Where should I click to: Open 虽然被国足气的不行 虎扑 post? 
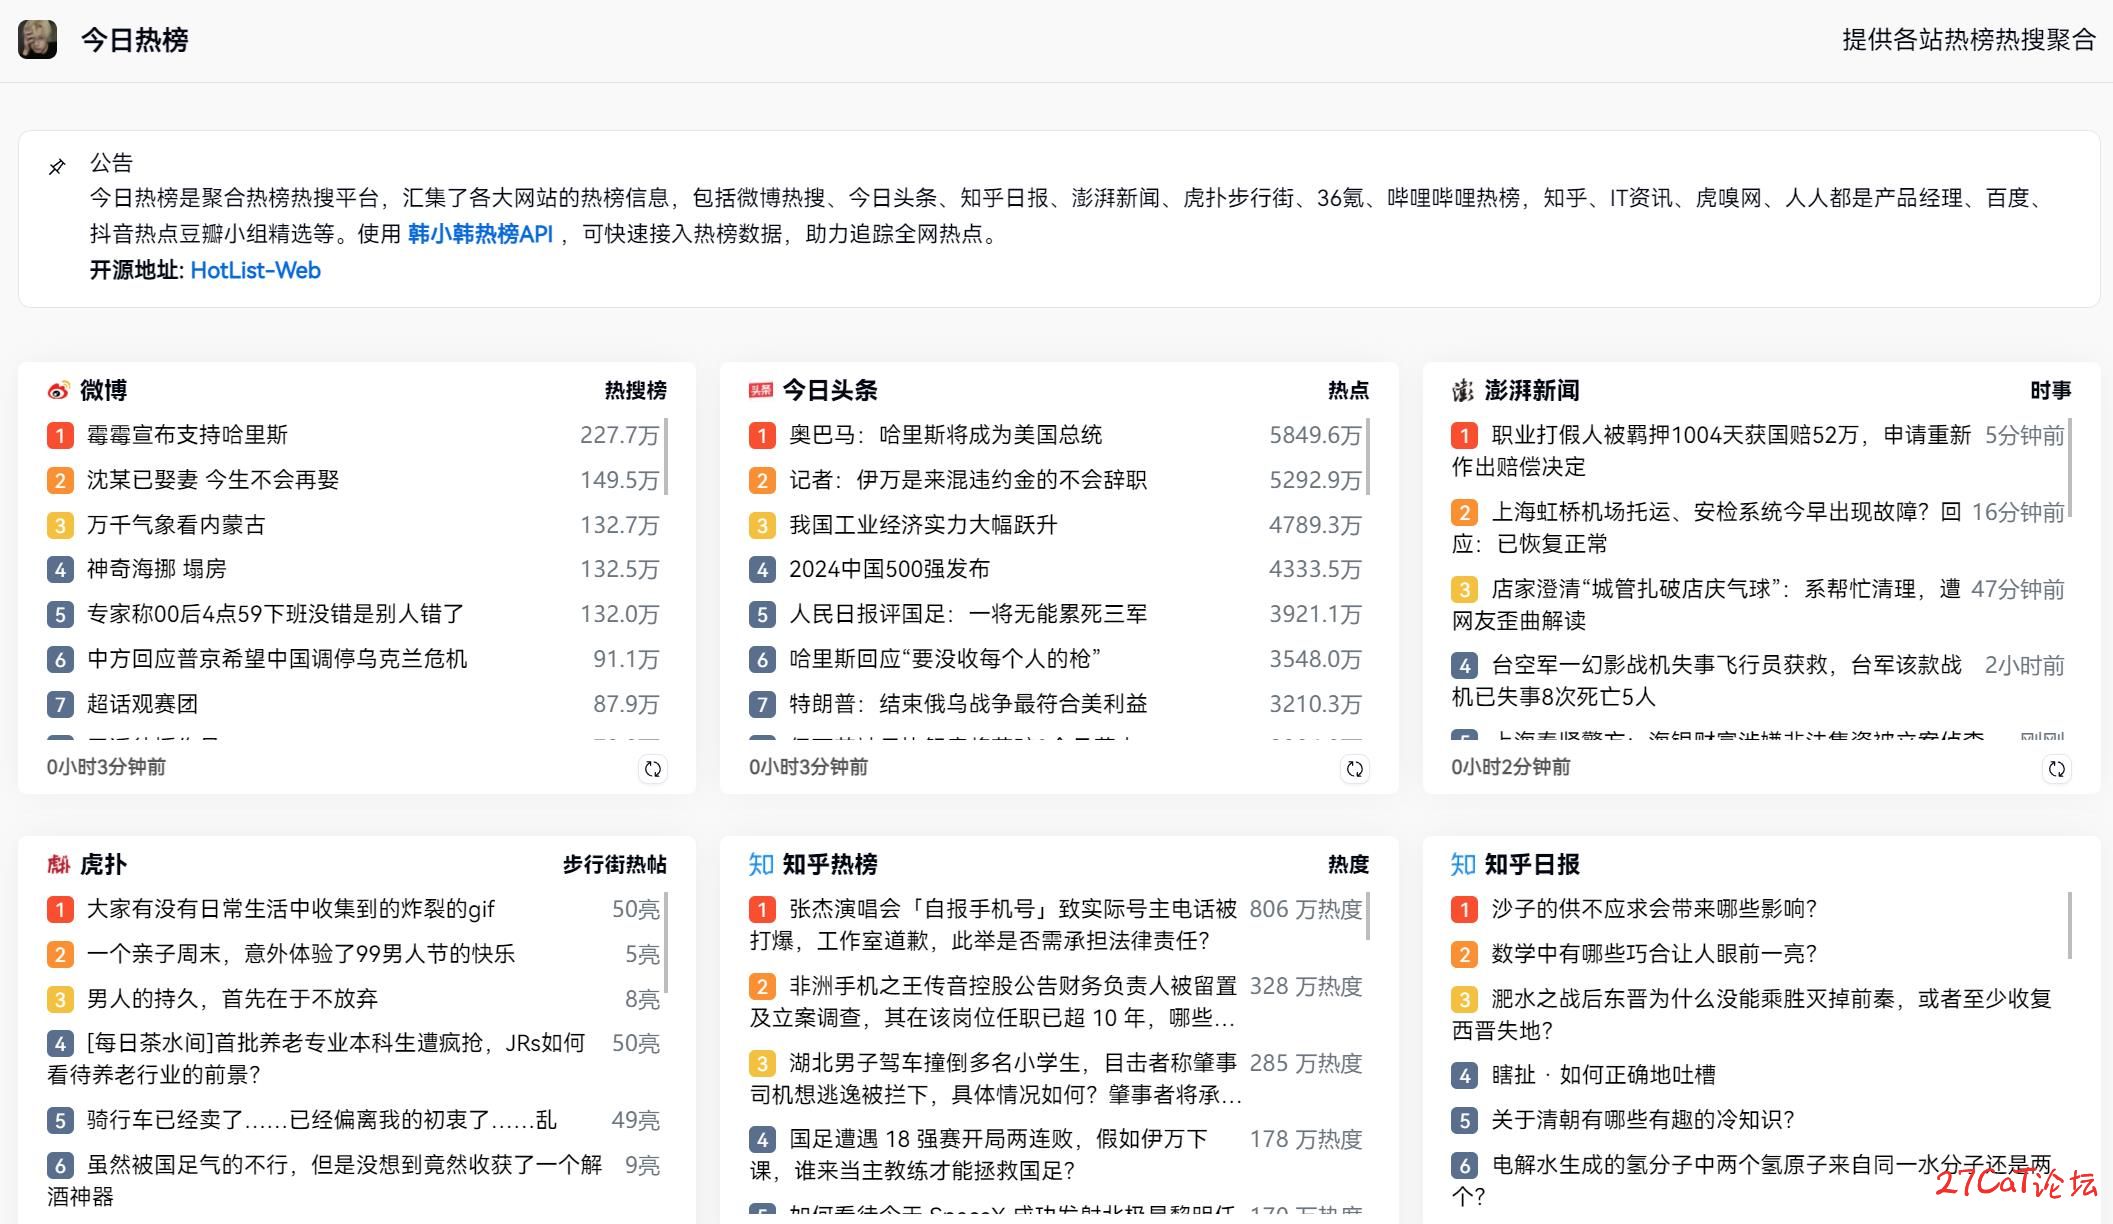point(325,1181)
